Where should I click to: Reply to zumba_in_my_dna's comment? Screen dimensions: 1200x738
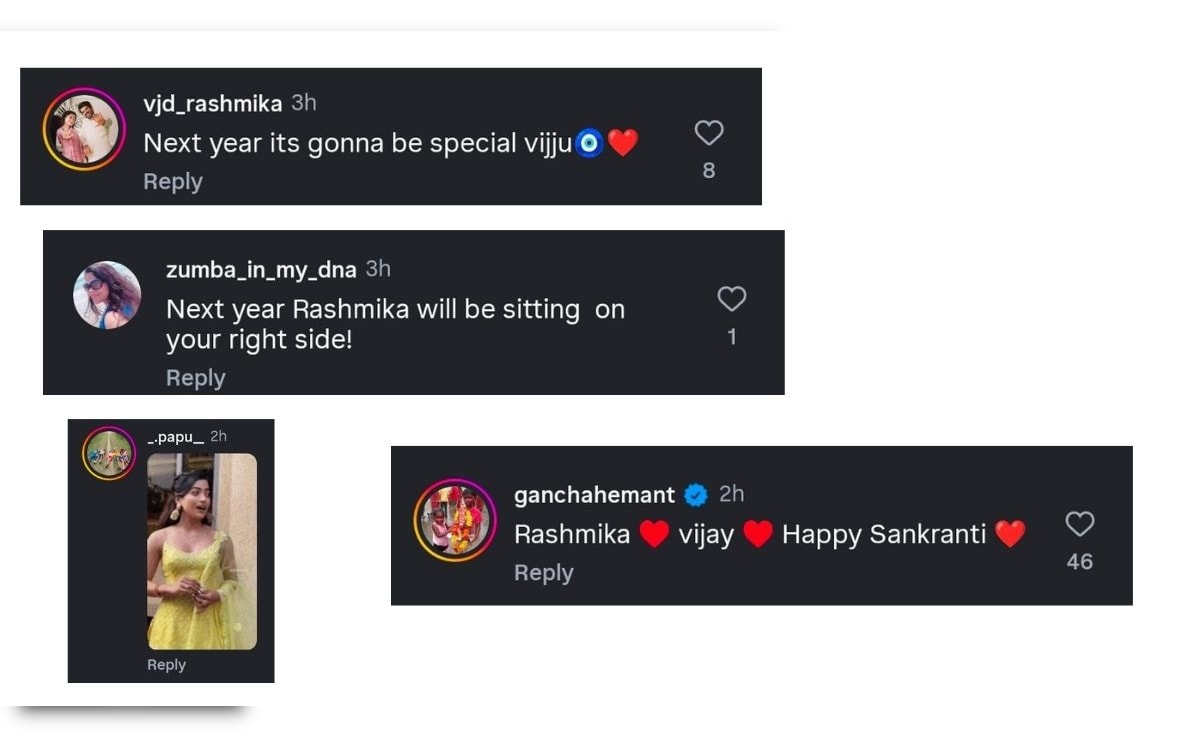pyautogui.click(x=195, y=378)
